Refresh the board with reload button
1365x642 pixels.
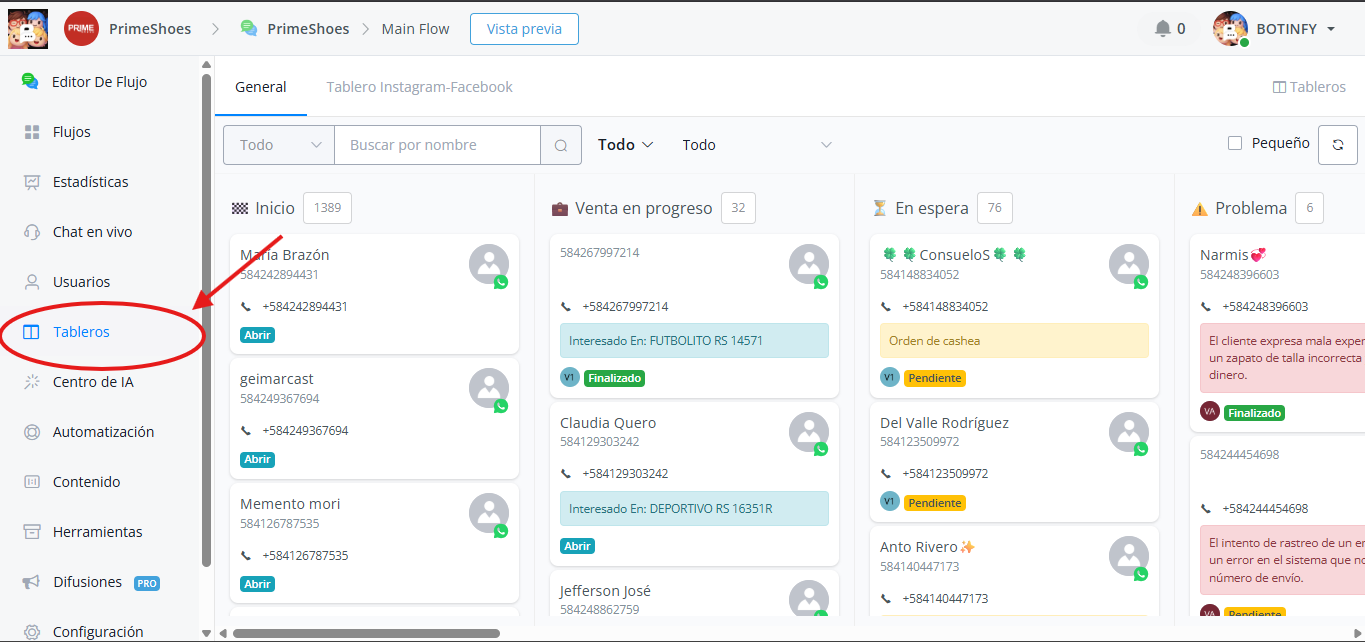tap(1338, 145)
